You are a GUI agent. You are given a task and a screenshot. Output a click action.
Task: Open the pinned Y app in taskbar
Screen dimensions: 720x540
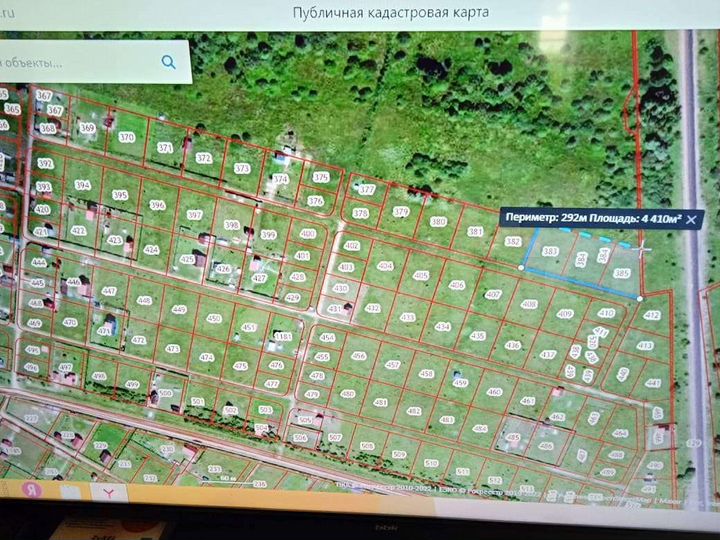(x=111, y=490)
